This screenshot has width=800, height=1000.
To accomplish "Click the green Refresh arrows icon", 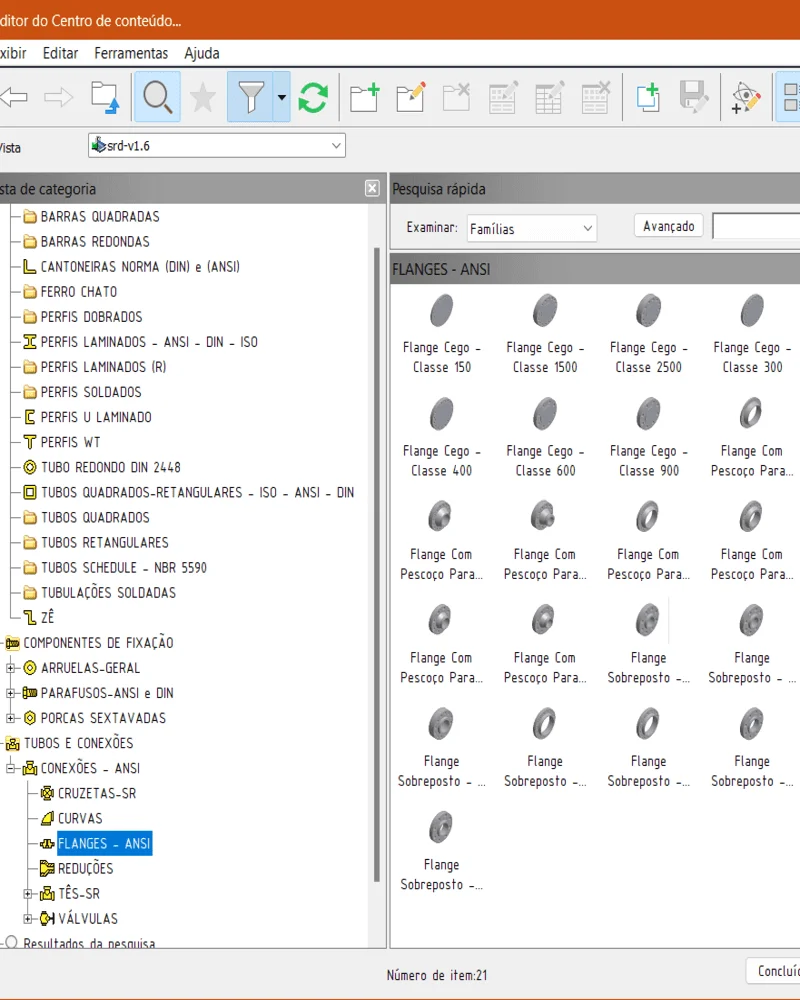I will click(x=313, y=97).
